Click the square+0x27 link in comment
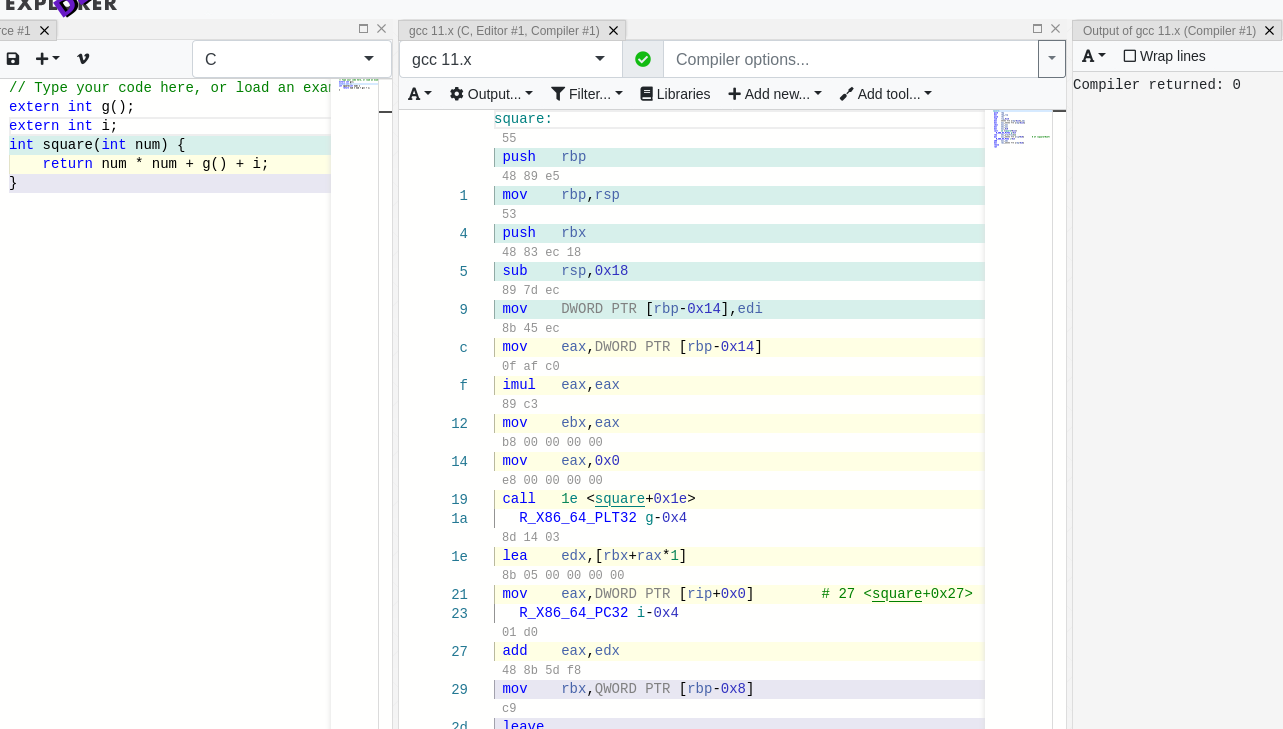This screenshot has width=1283, height=729. point(897,594)
